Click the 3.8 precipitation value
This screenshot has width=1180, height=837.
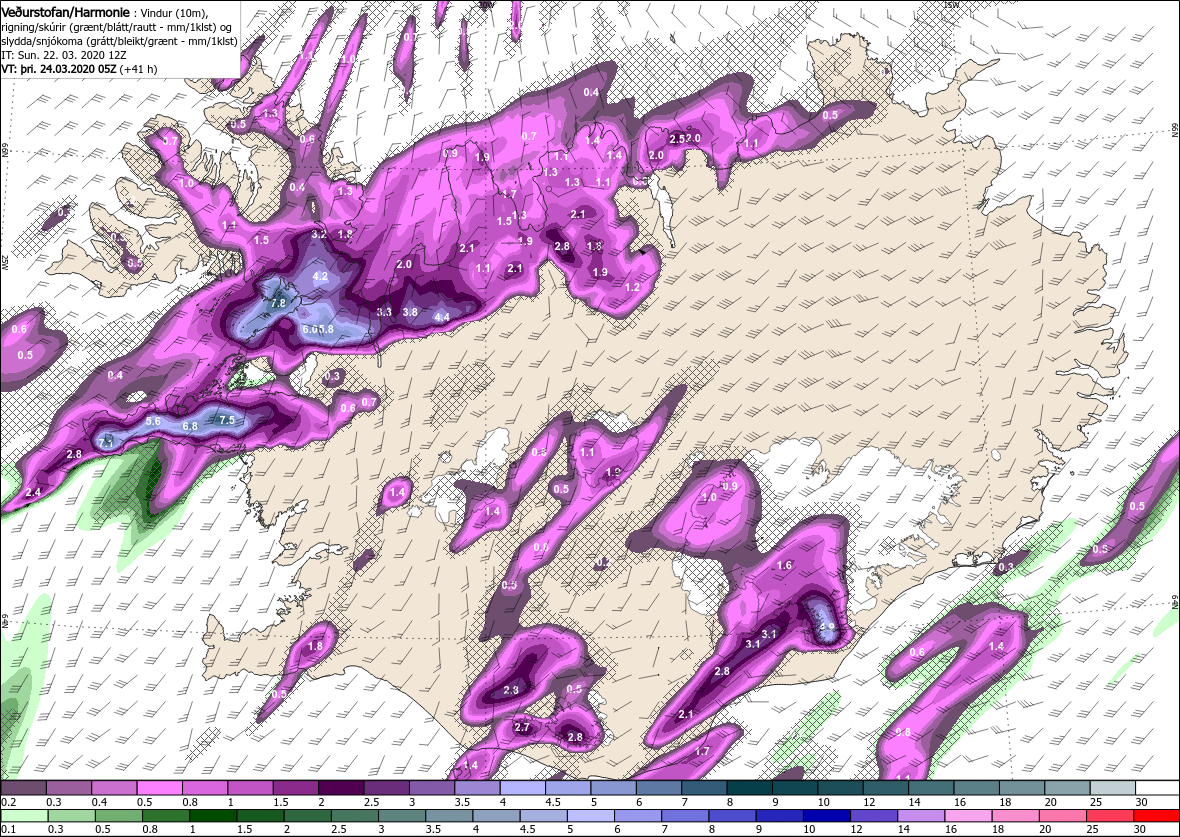pyautogui.click(x=410, y=312)
